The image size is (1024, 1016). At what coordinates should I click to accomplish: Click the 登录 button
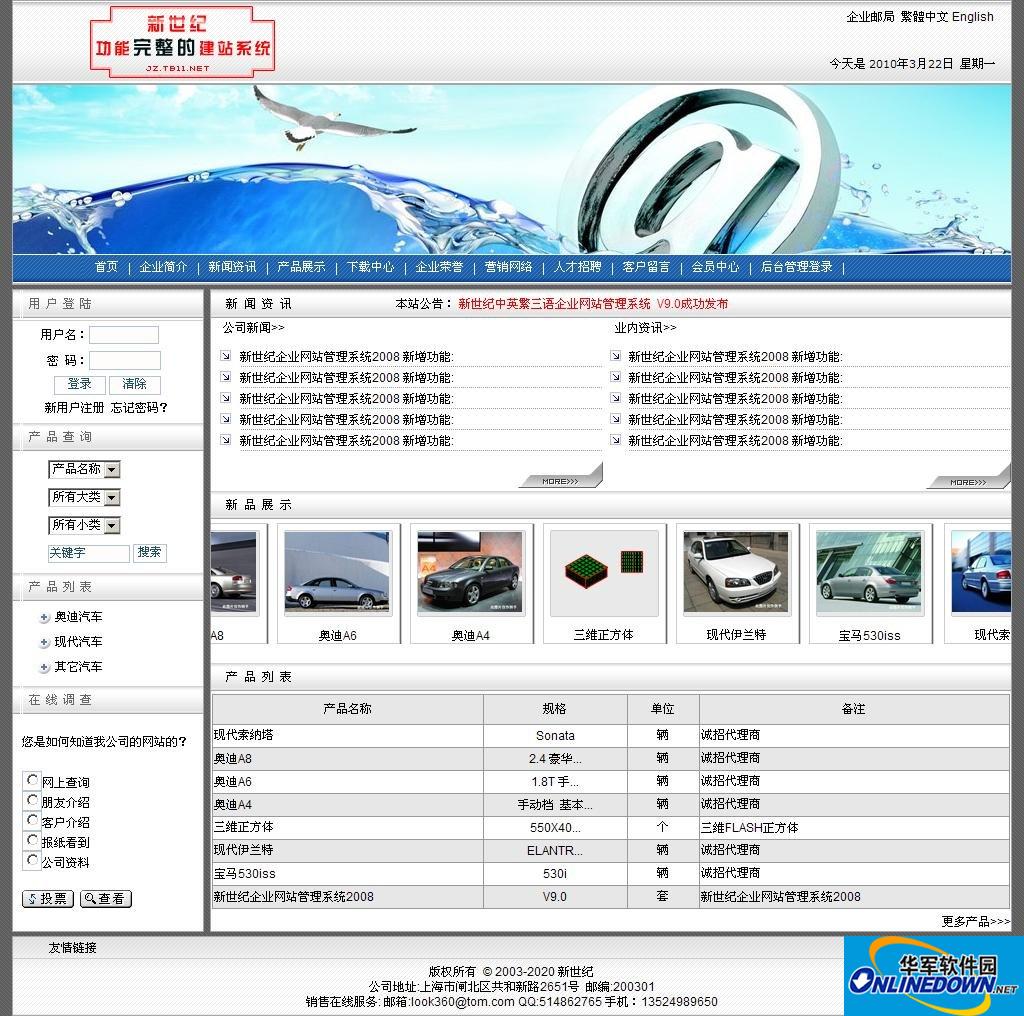click(80, 385)
